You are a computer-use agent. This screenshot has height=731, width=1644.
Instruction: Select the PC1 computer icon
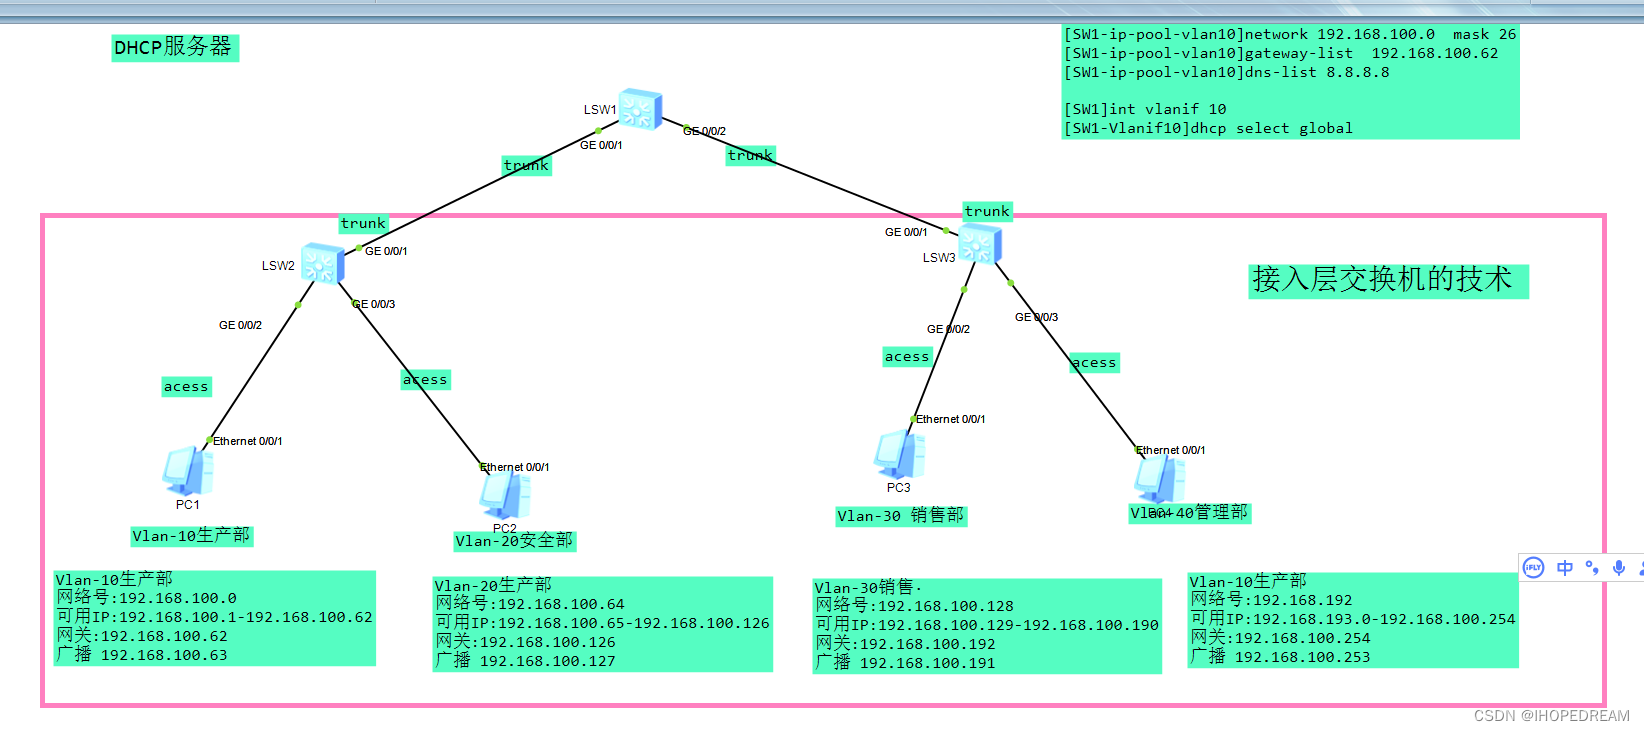[188, 471]
